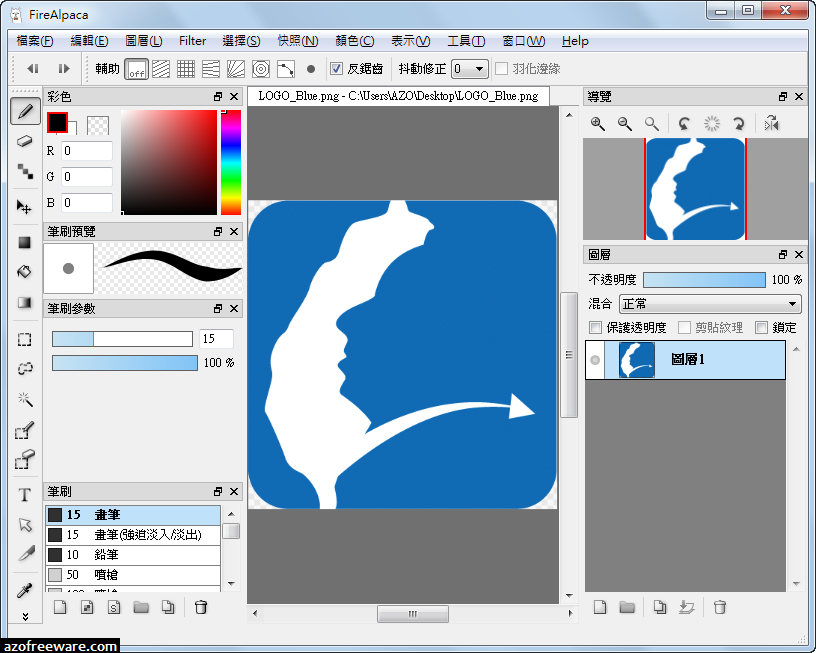Turn snap off with the 'off' button
This screenshot has width=816, height=653.
click(x=136, y=69)
